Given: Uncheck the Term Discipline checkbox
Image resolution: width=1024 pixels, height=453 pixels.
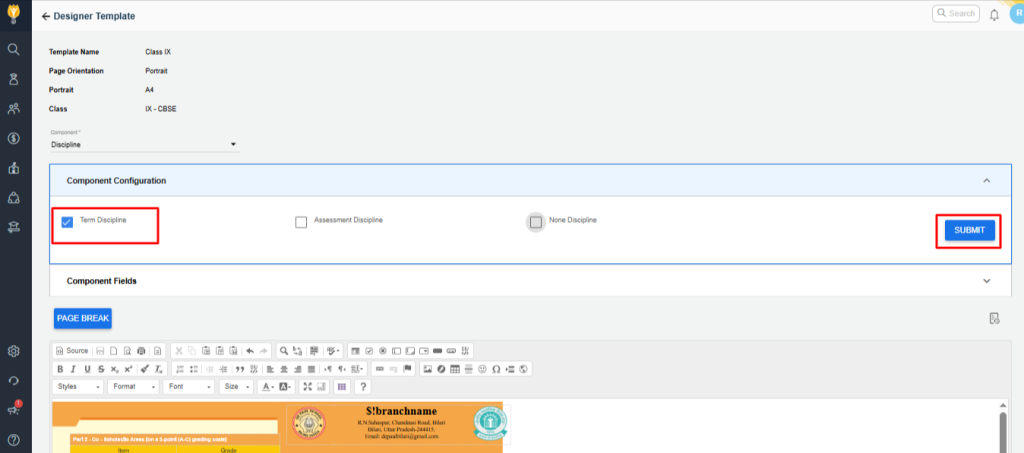Looking at the screenshot, I should pyautogui.click(x=67, y=222).
